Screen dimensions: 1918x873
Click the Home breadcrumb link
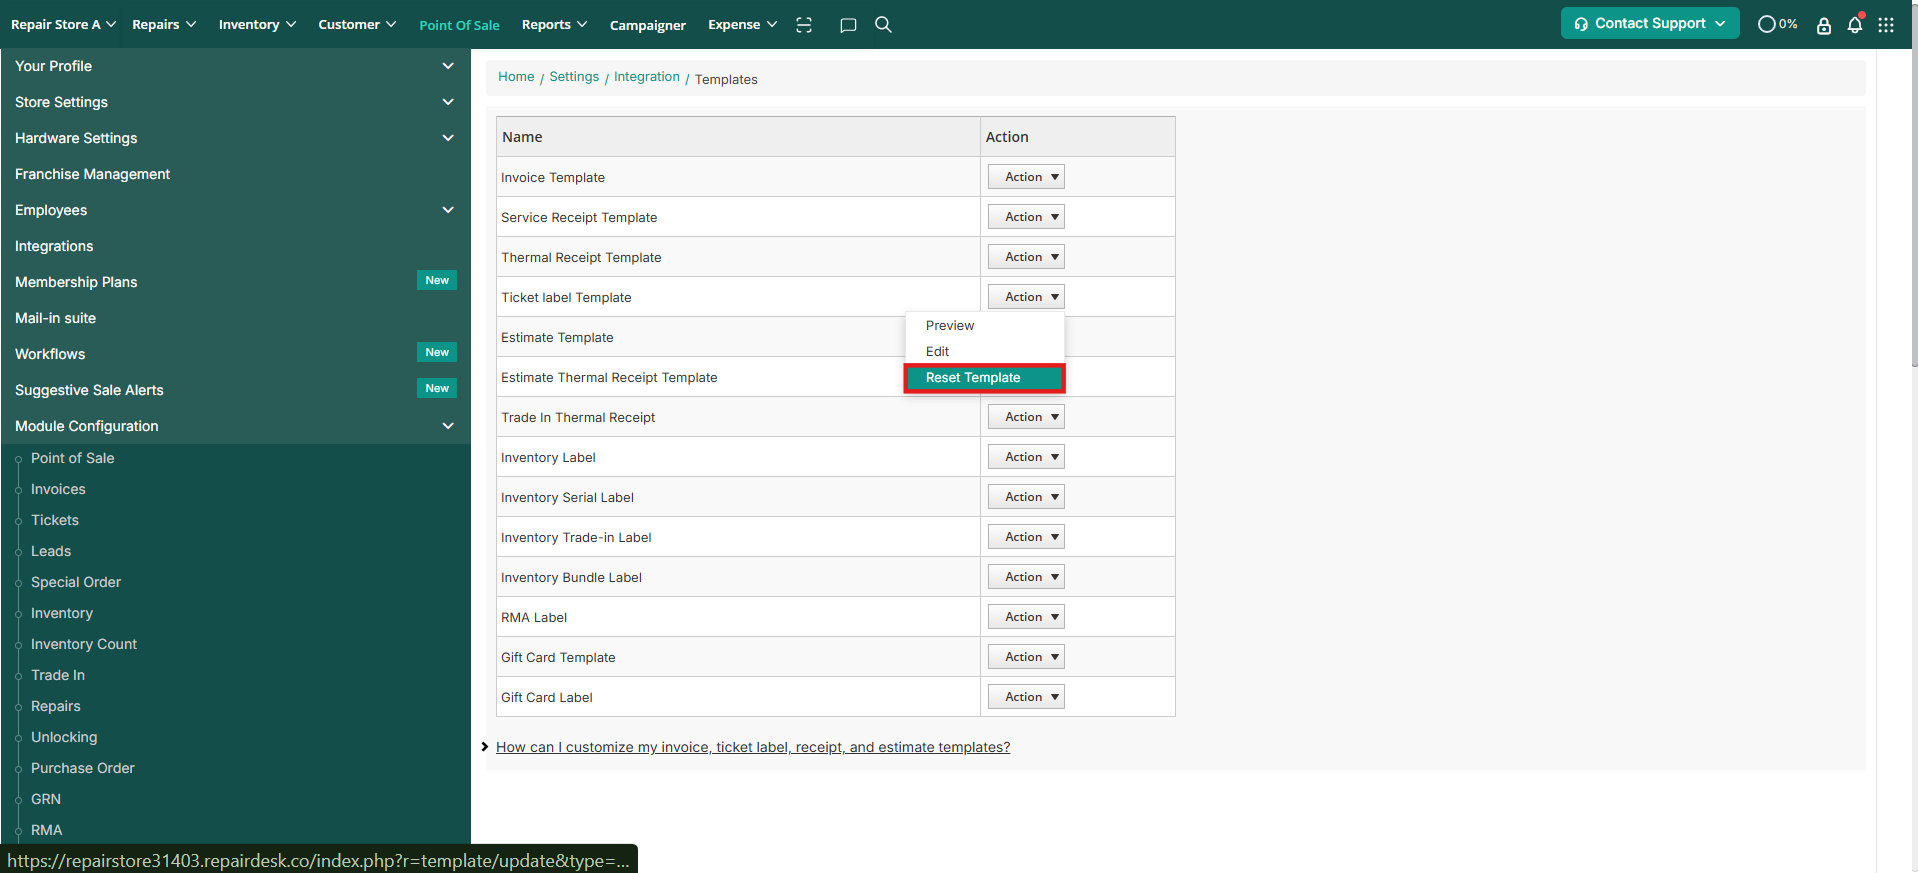point(516,77)
